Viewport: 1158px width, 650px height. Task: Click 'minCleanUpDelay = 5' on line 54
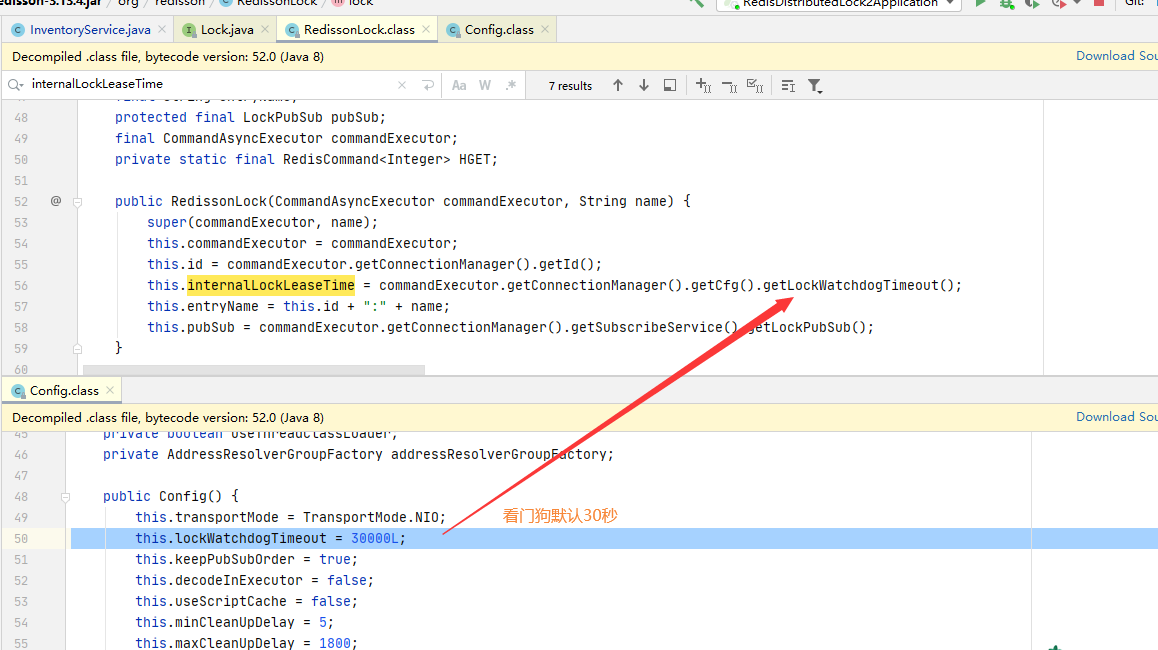pyautogui.click(x=234, y=622)
